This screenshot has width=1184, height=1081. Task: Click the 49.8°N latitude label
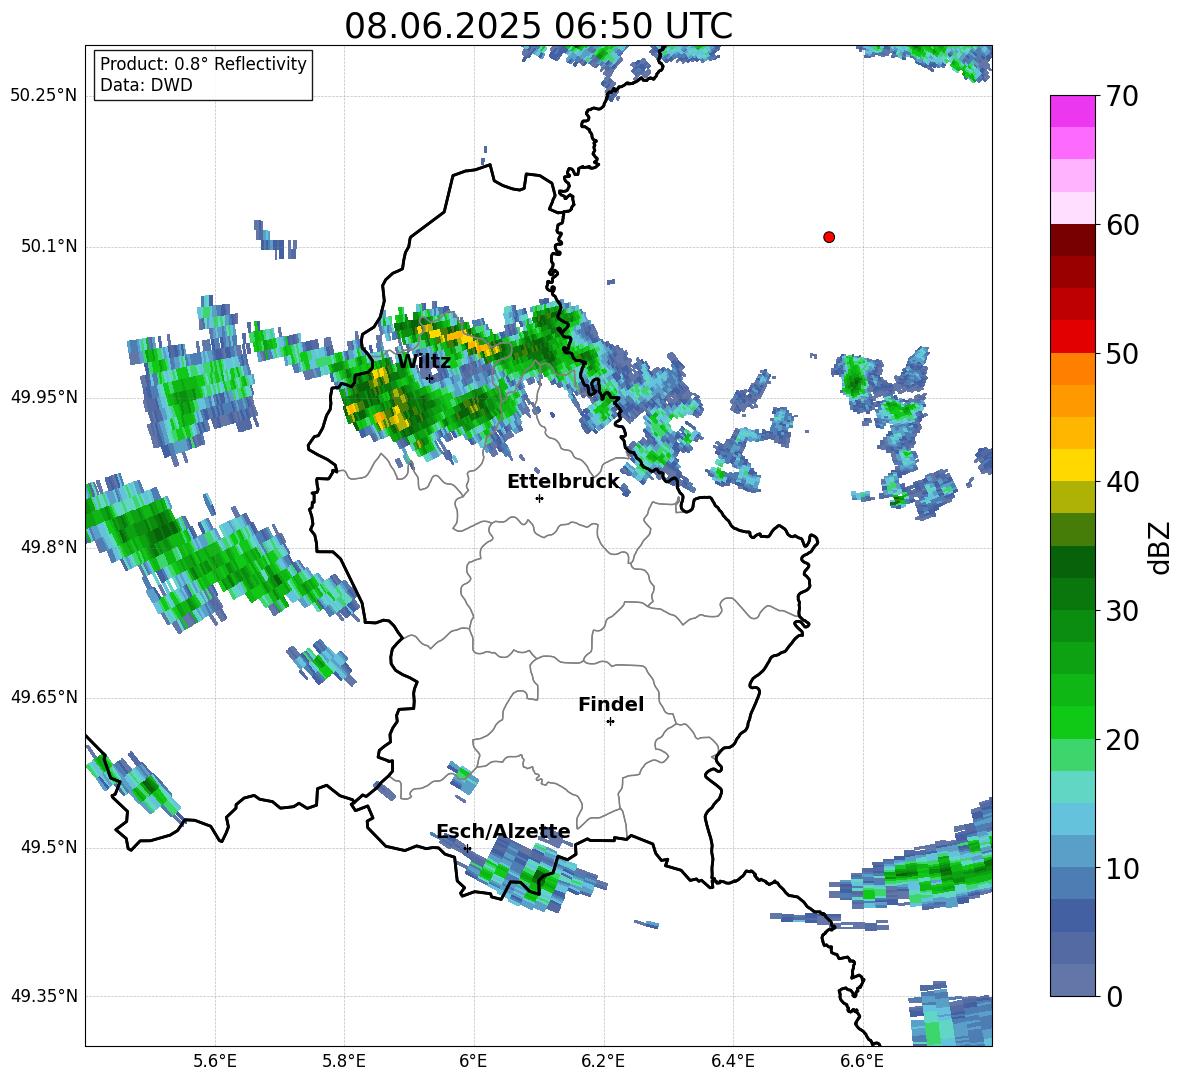[49, 547]
